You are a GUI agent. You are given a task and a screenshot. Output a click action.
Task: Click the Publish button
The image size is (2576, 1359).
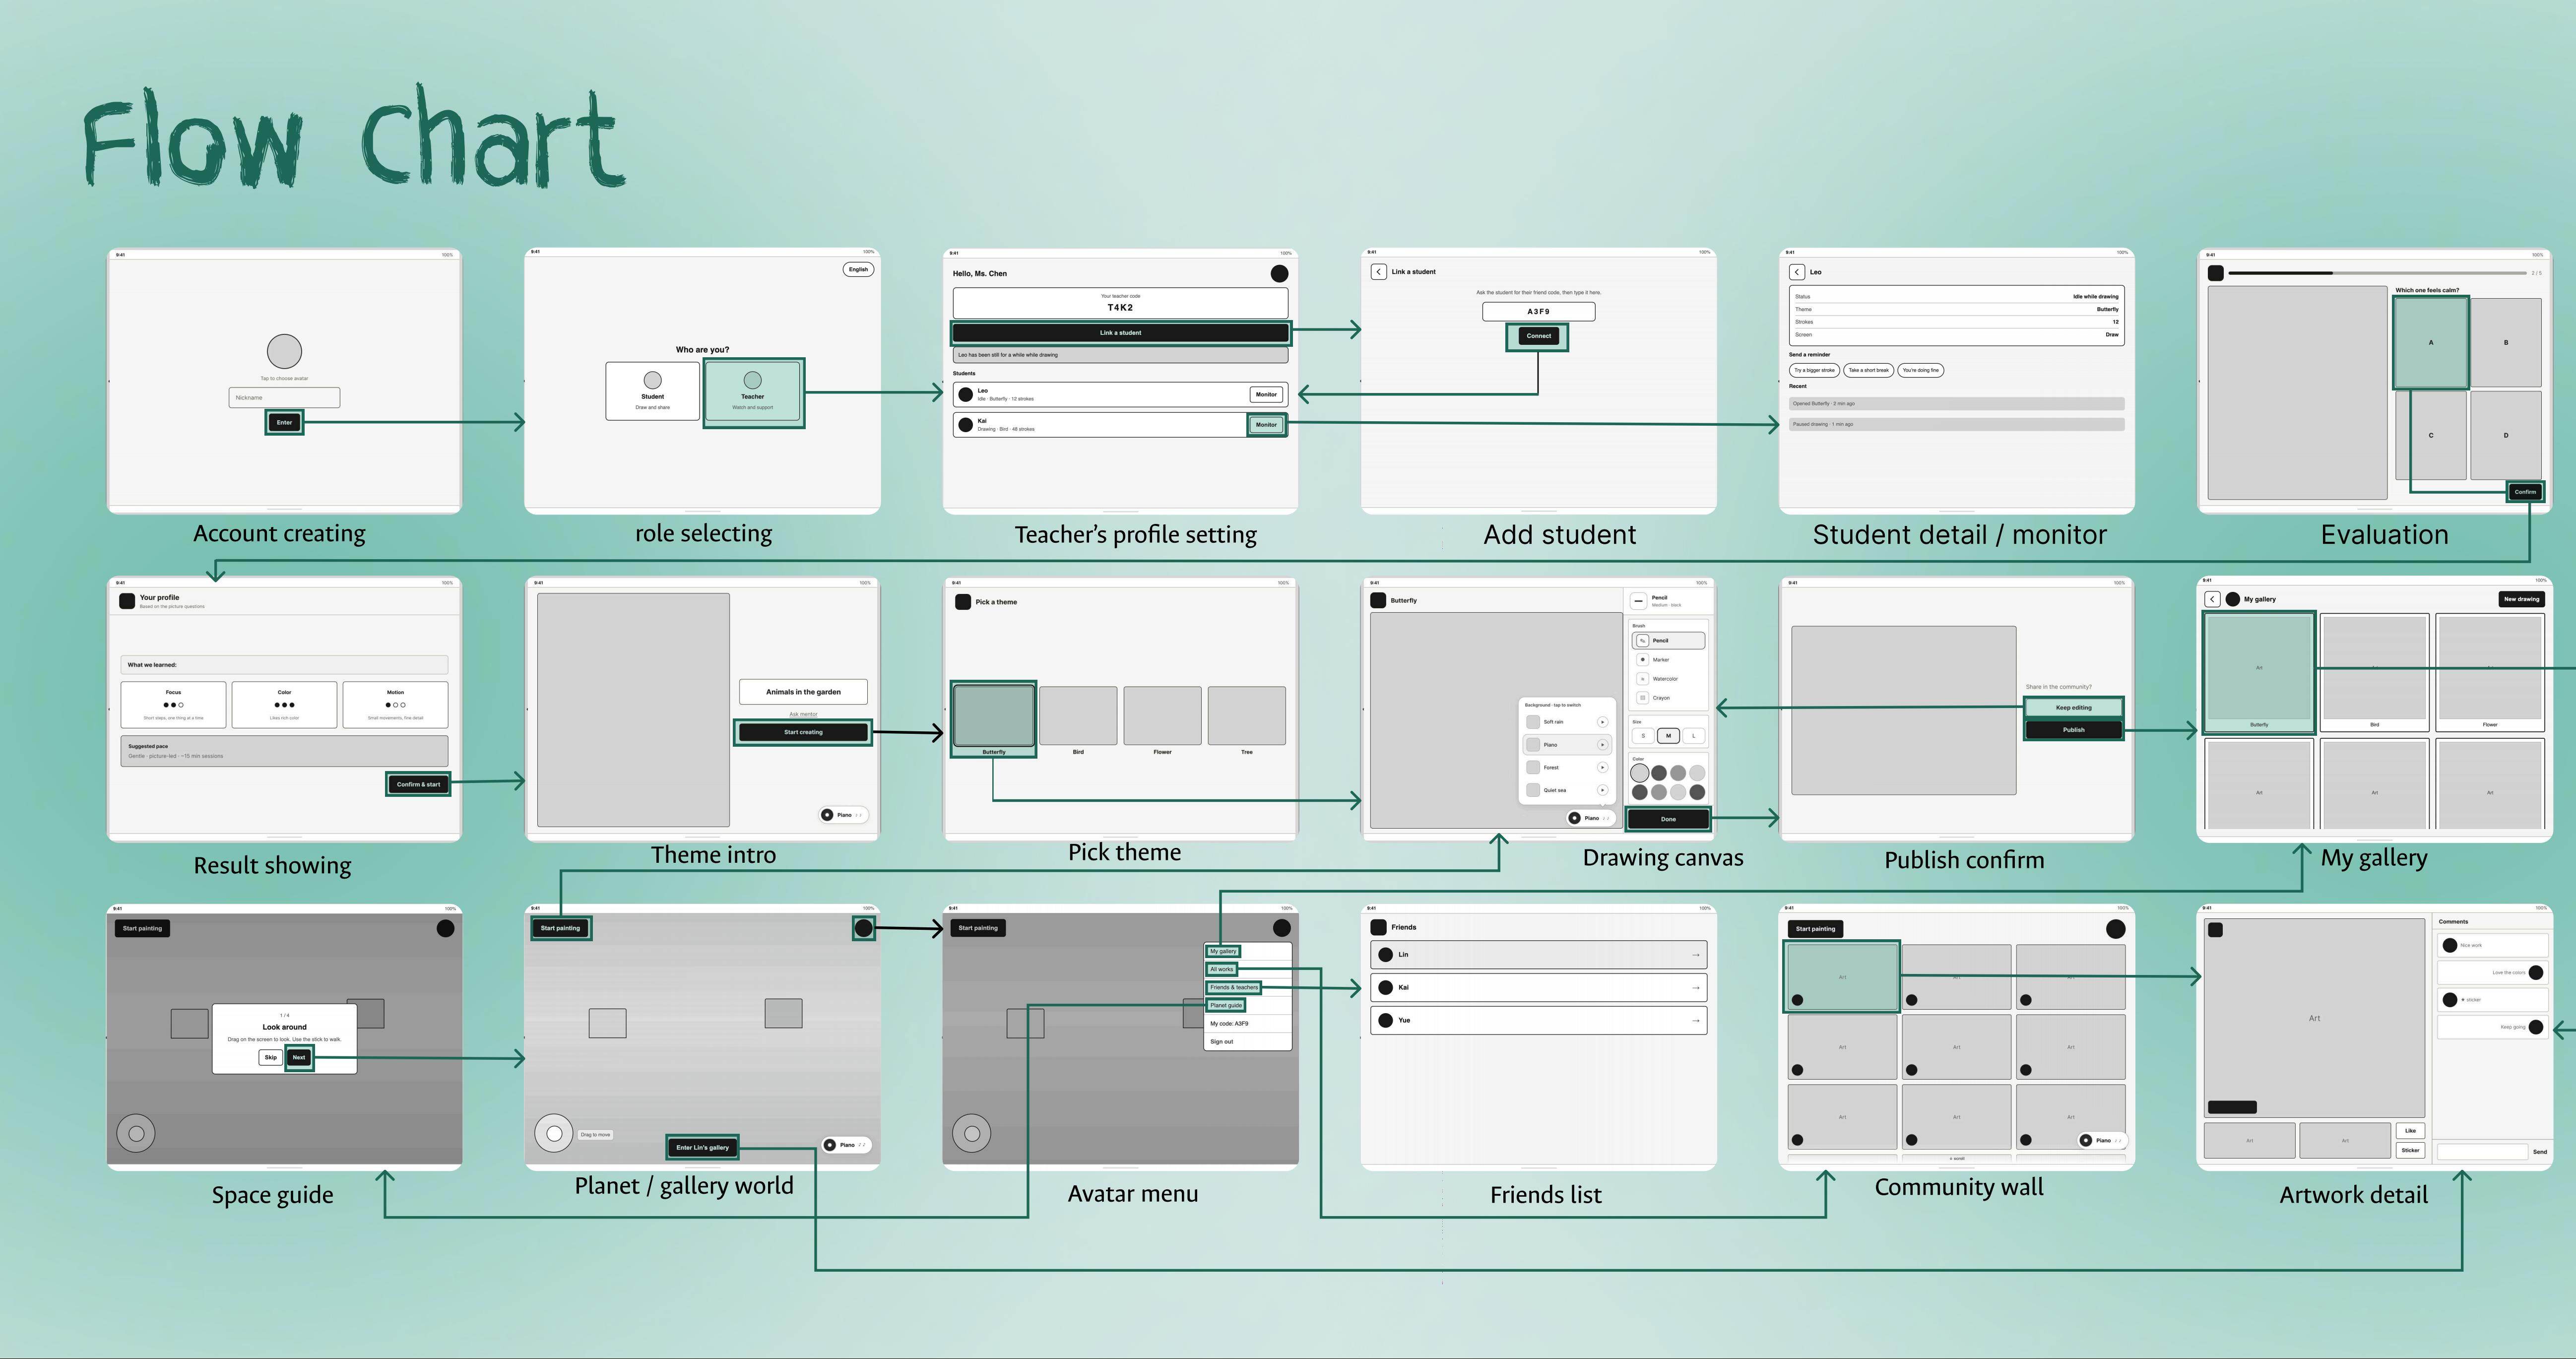point(2073,730)
